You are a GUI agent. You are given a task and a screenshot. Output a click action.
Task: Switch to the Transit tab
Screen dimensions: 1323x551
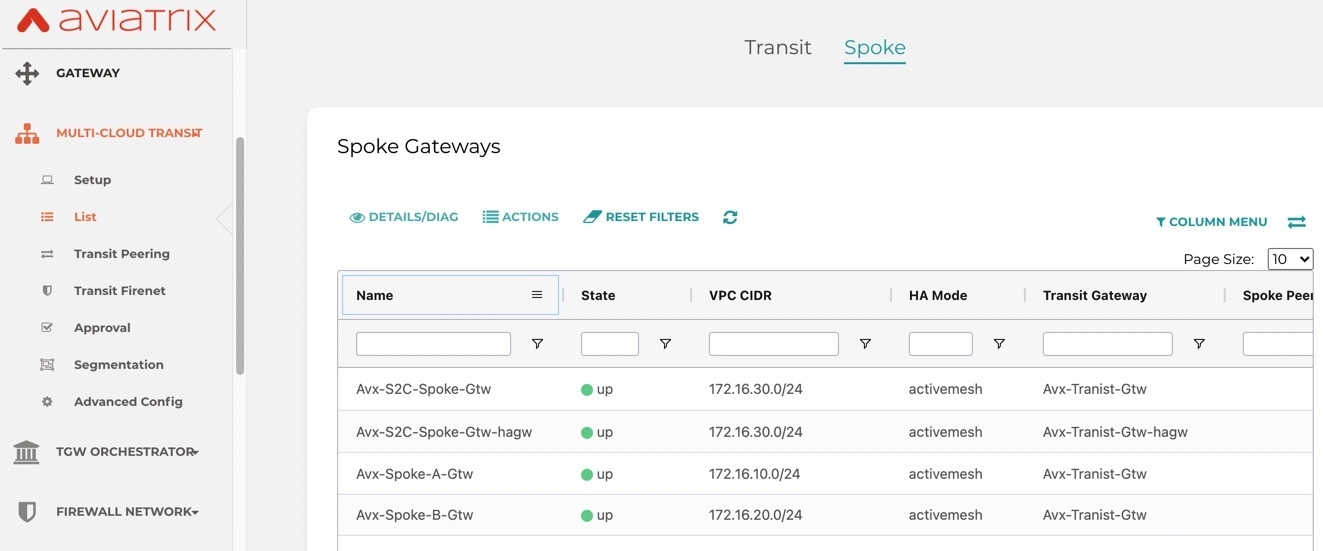pos(778,47)
